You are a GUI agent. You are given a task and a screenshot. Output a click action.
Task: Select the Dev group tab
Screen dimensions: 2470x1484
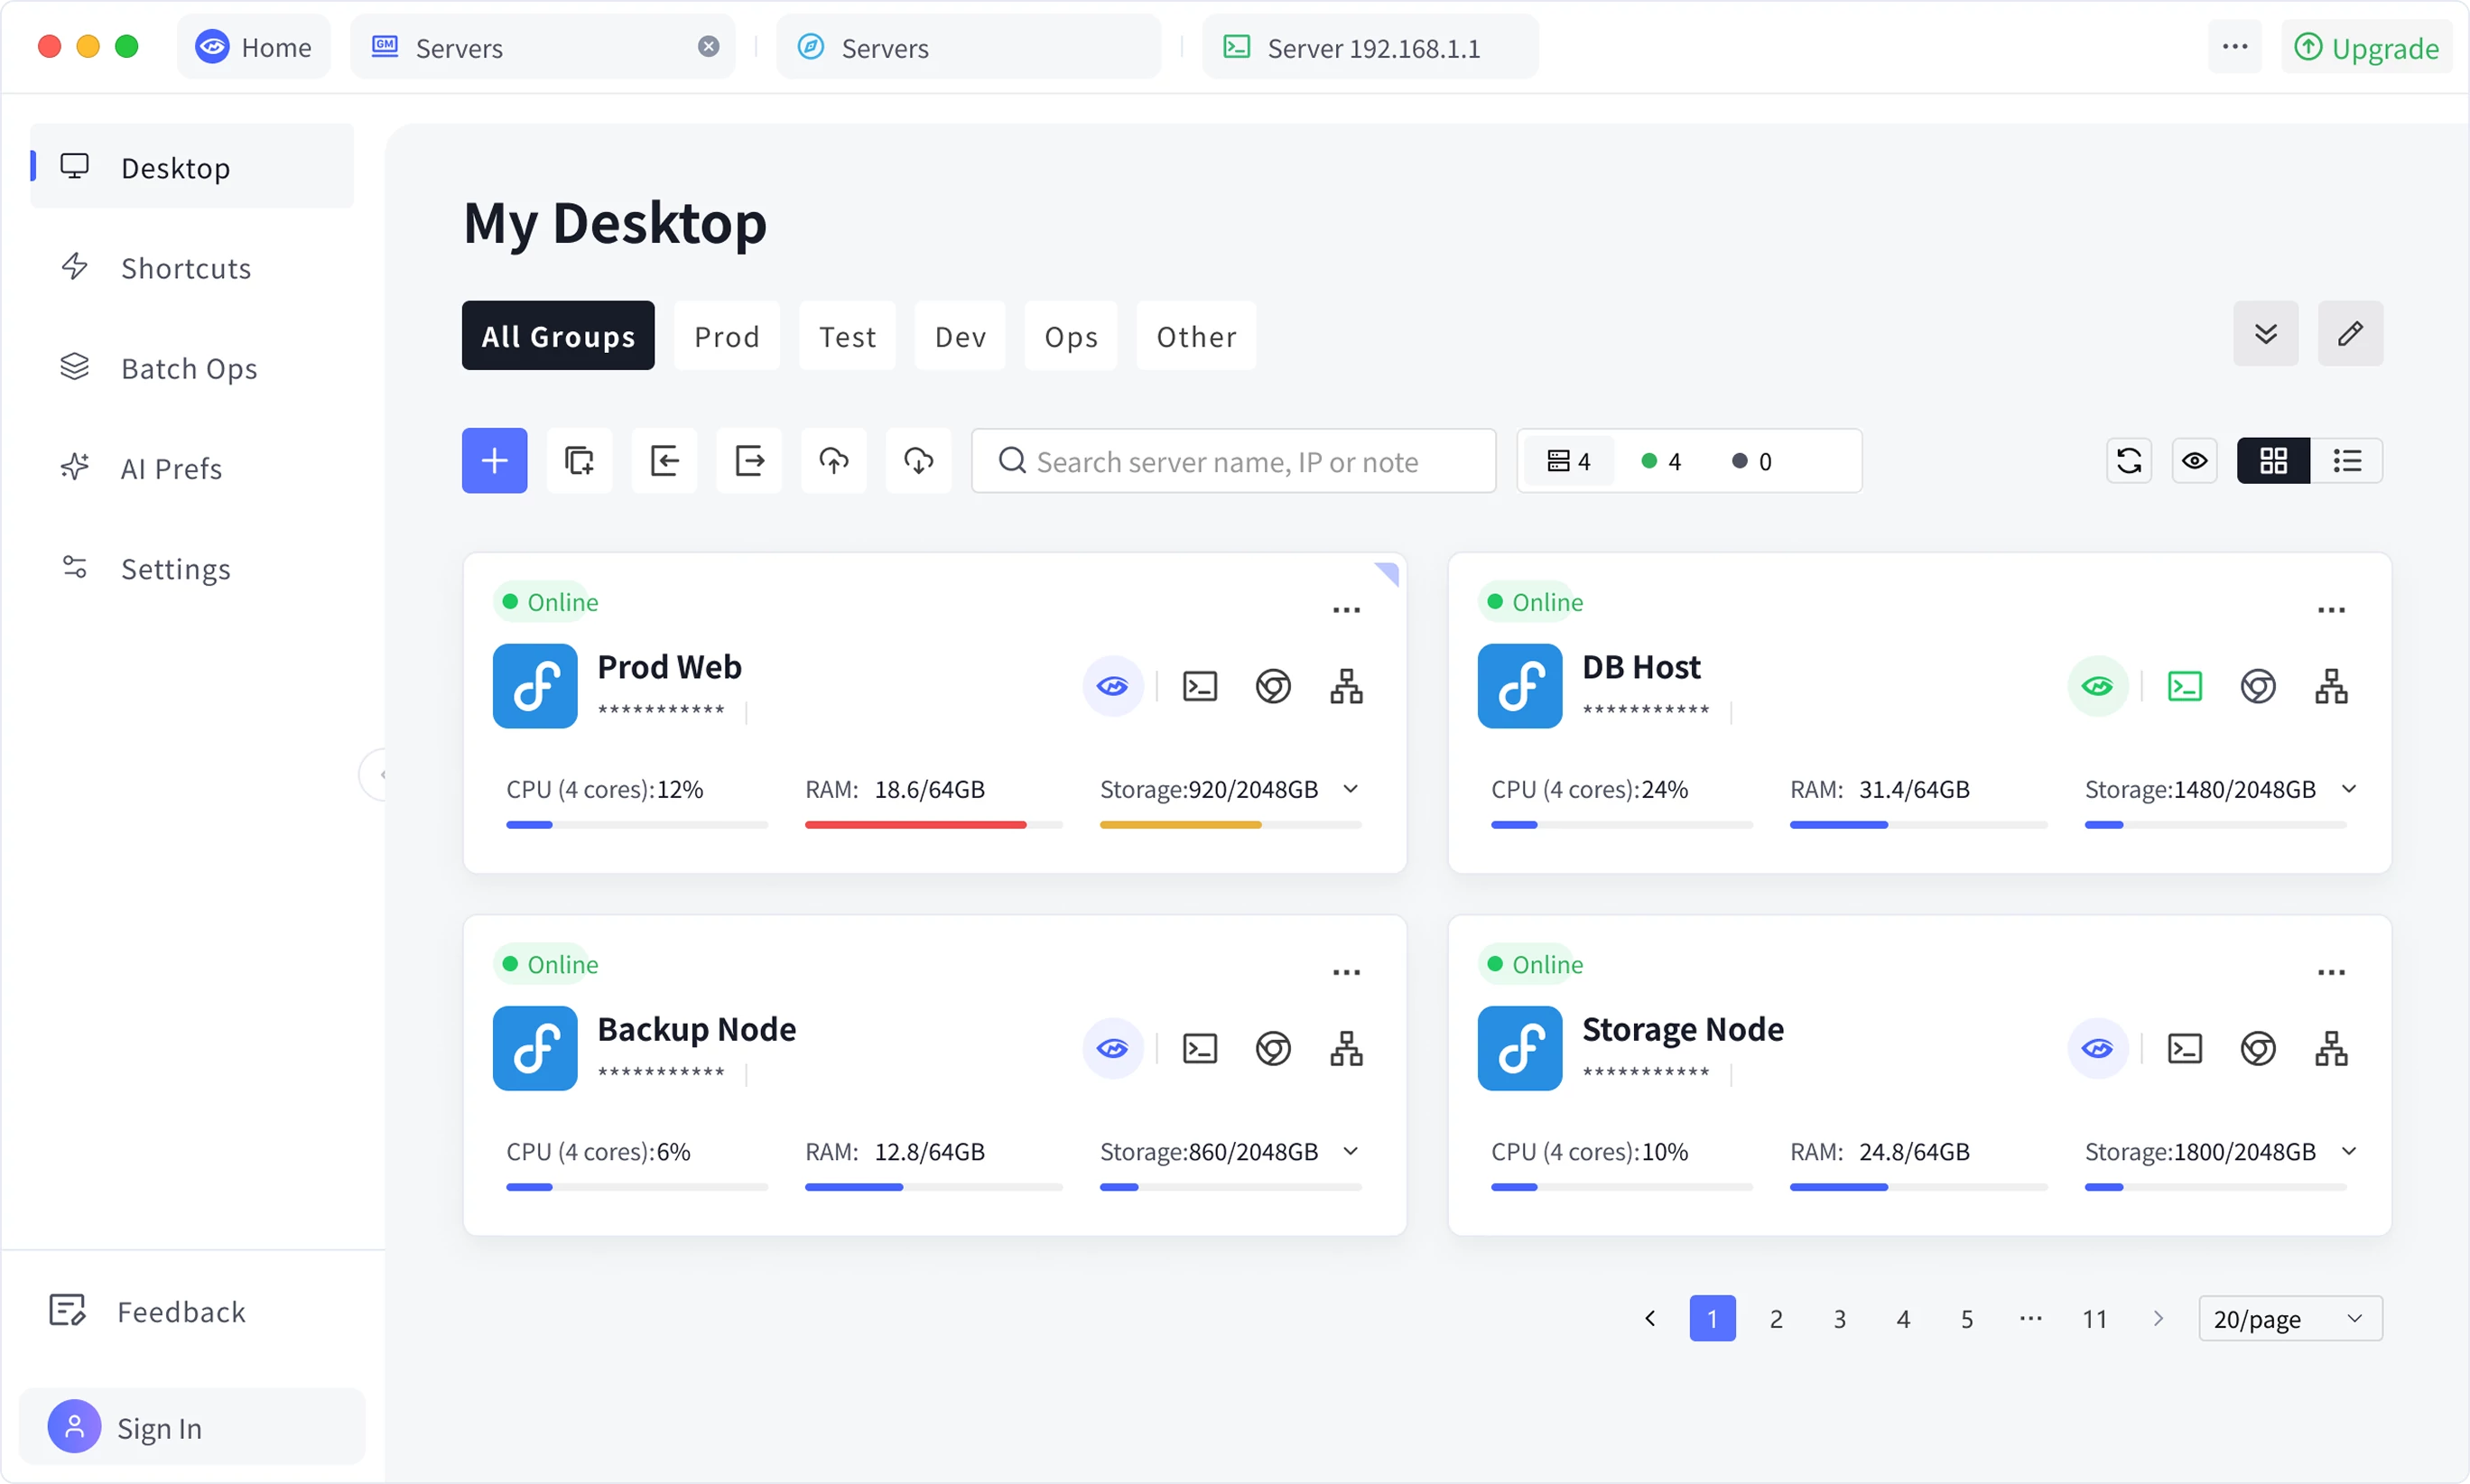[960, 336]
